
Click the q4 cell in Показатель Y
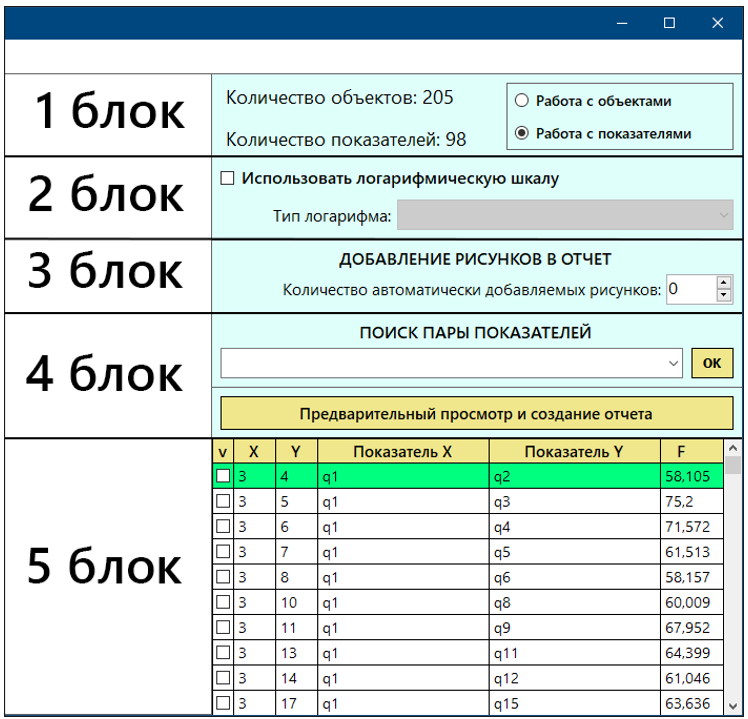pos(574,527)
